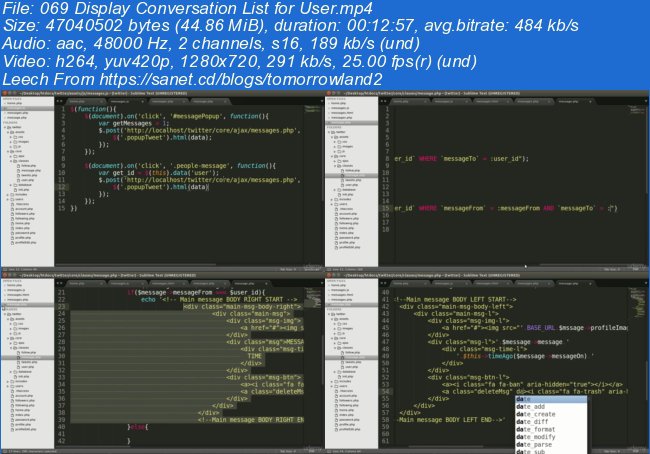Open tab list dropdown in autocomplete window

(x=646, y=284)
